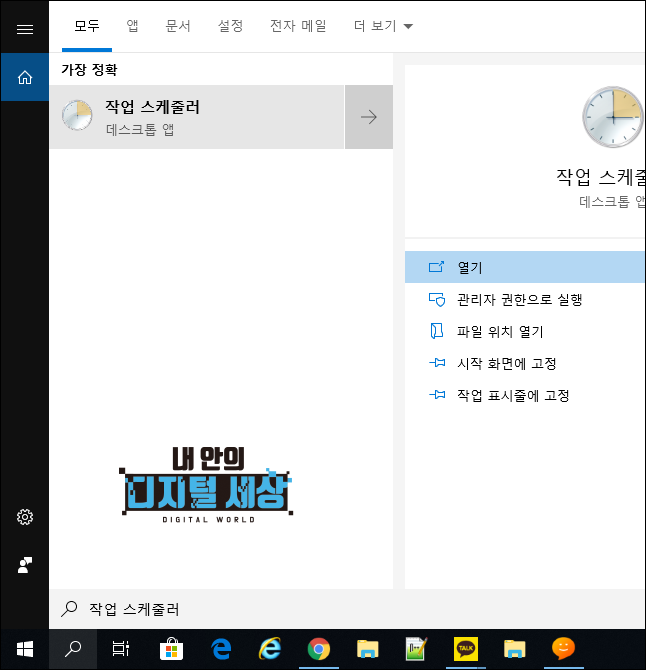Open Task View on the taskbar
The image size is (646, 670).
click(121, 649)
